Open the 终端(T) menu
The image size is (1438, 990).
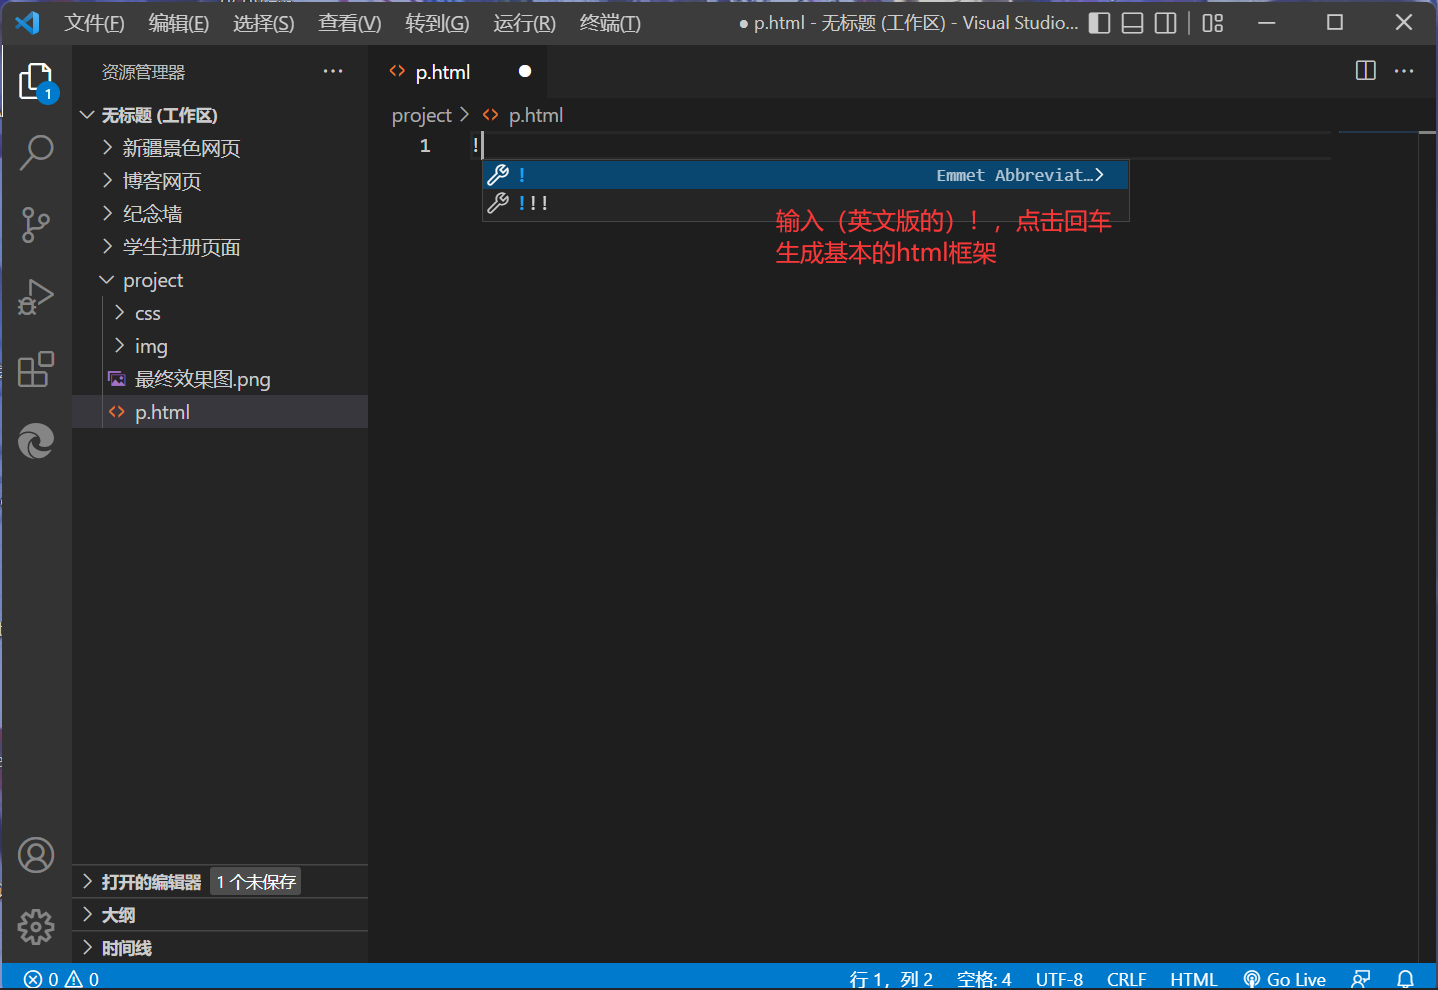click(x=610, y=23)
